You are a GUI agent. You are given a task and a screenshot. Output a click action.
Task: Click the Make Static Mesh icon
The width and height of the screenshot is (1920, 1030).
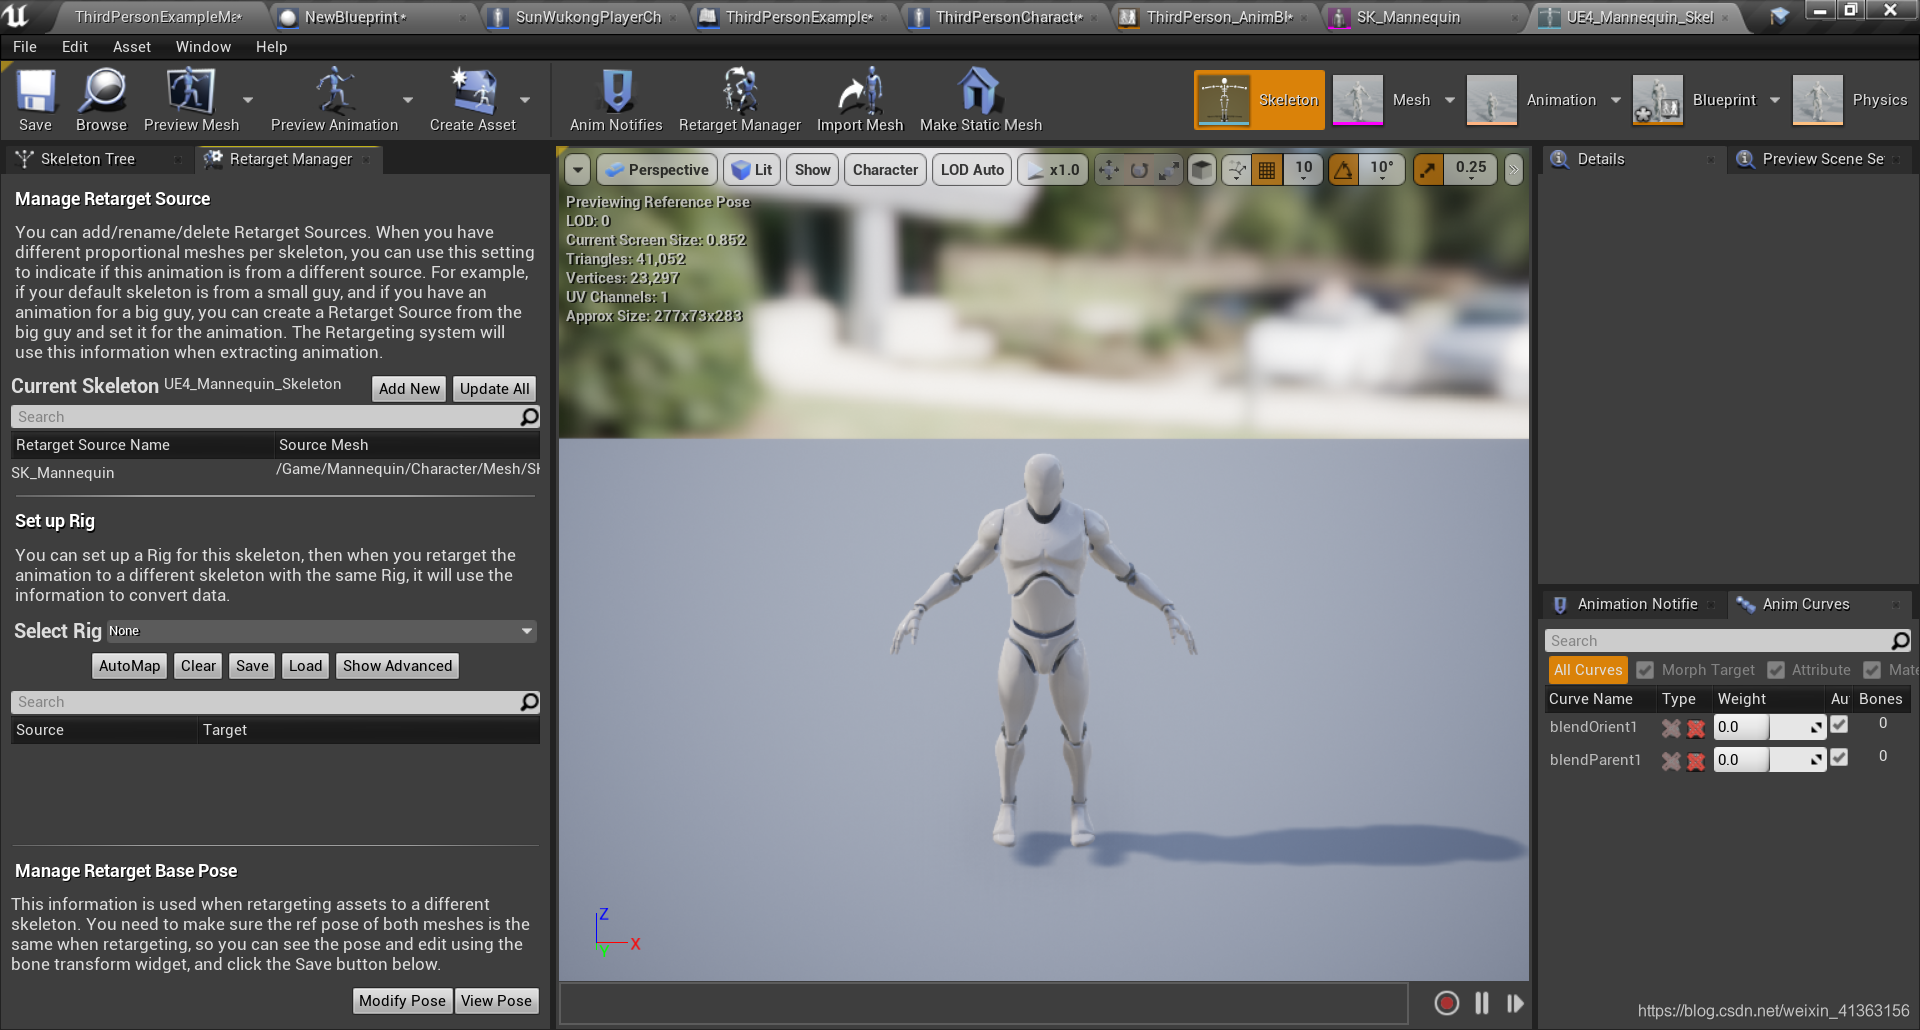tap(980, 92)
